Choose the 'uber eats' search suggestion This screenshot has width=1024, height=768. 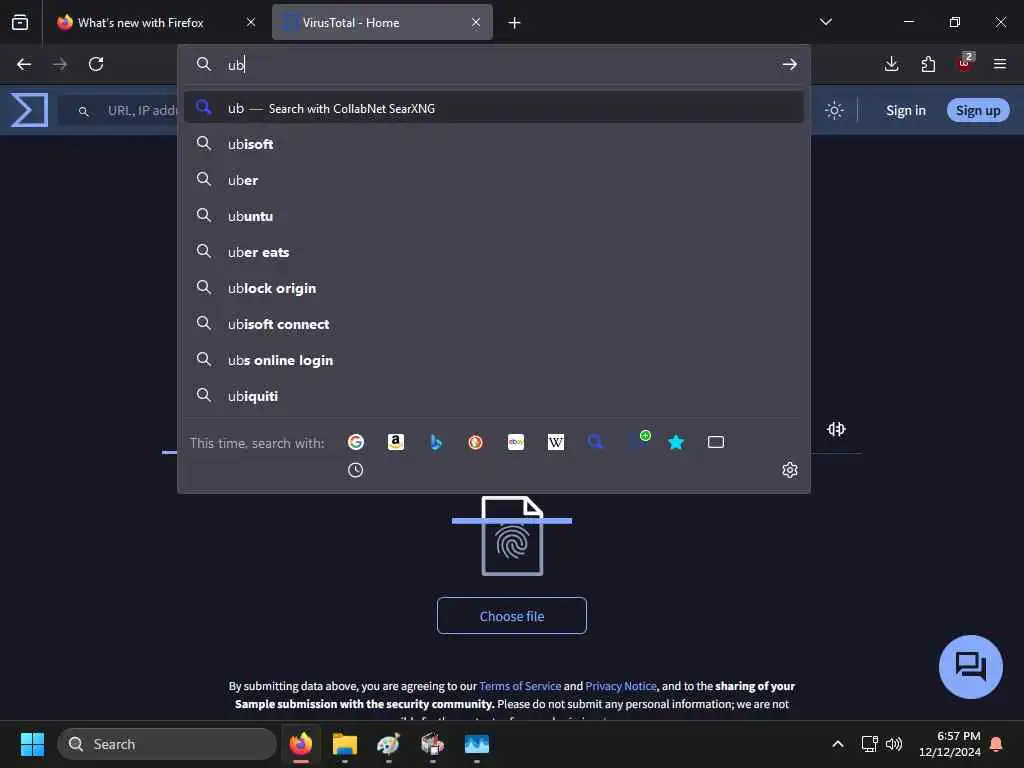coord(494,251)
